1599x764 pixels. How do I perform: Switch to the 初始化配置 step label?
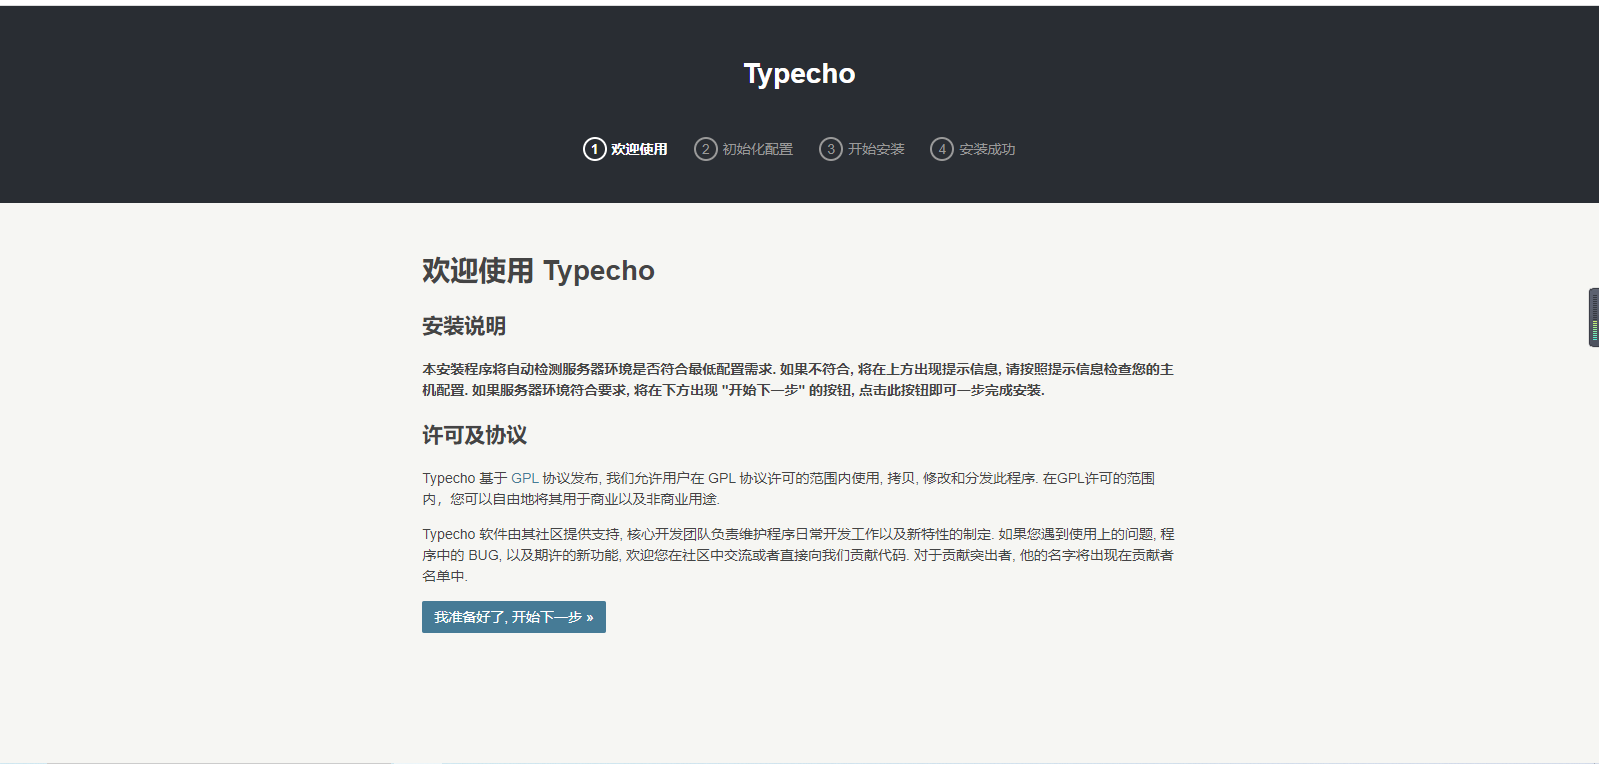pos(757,149)
